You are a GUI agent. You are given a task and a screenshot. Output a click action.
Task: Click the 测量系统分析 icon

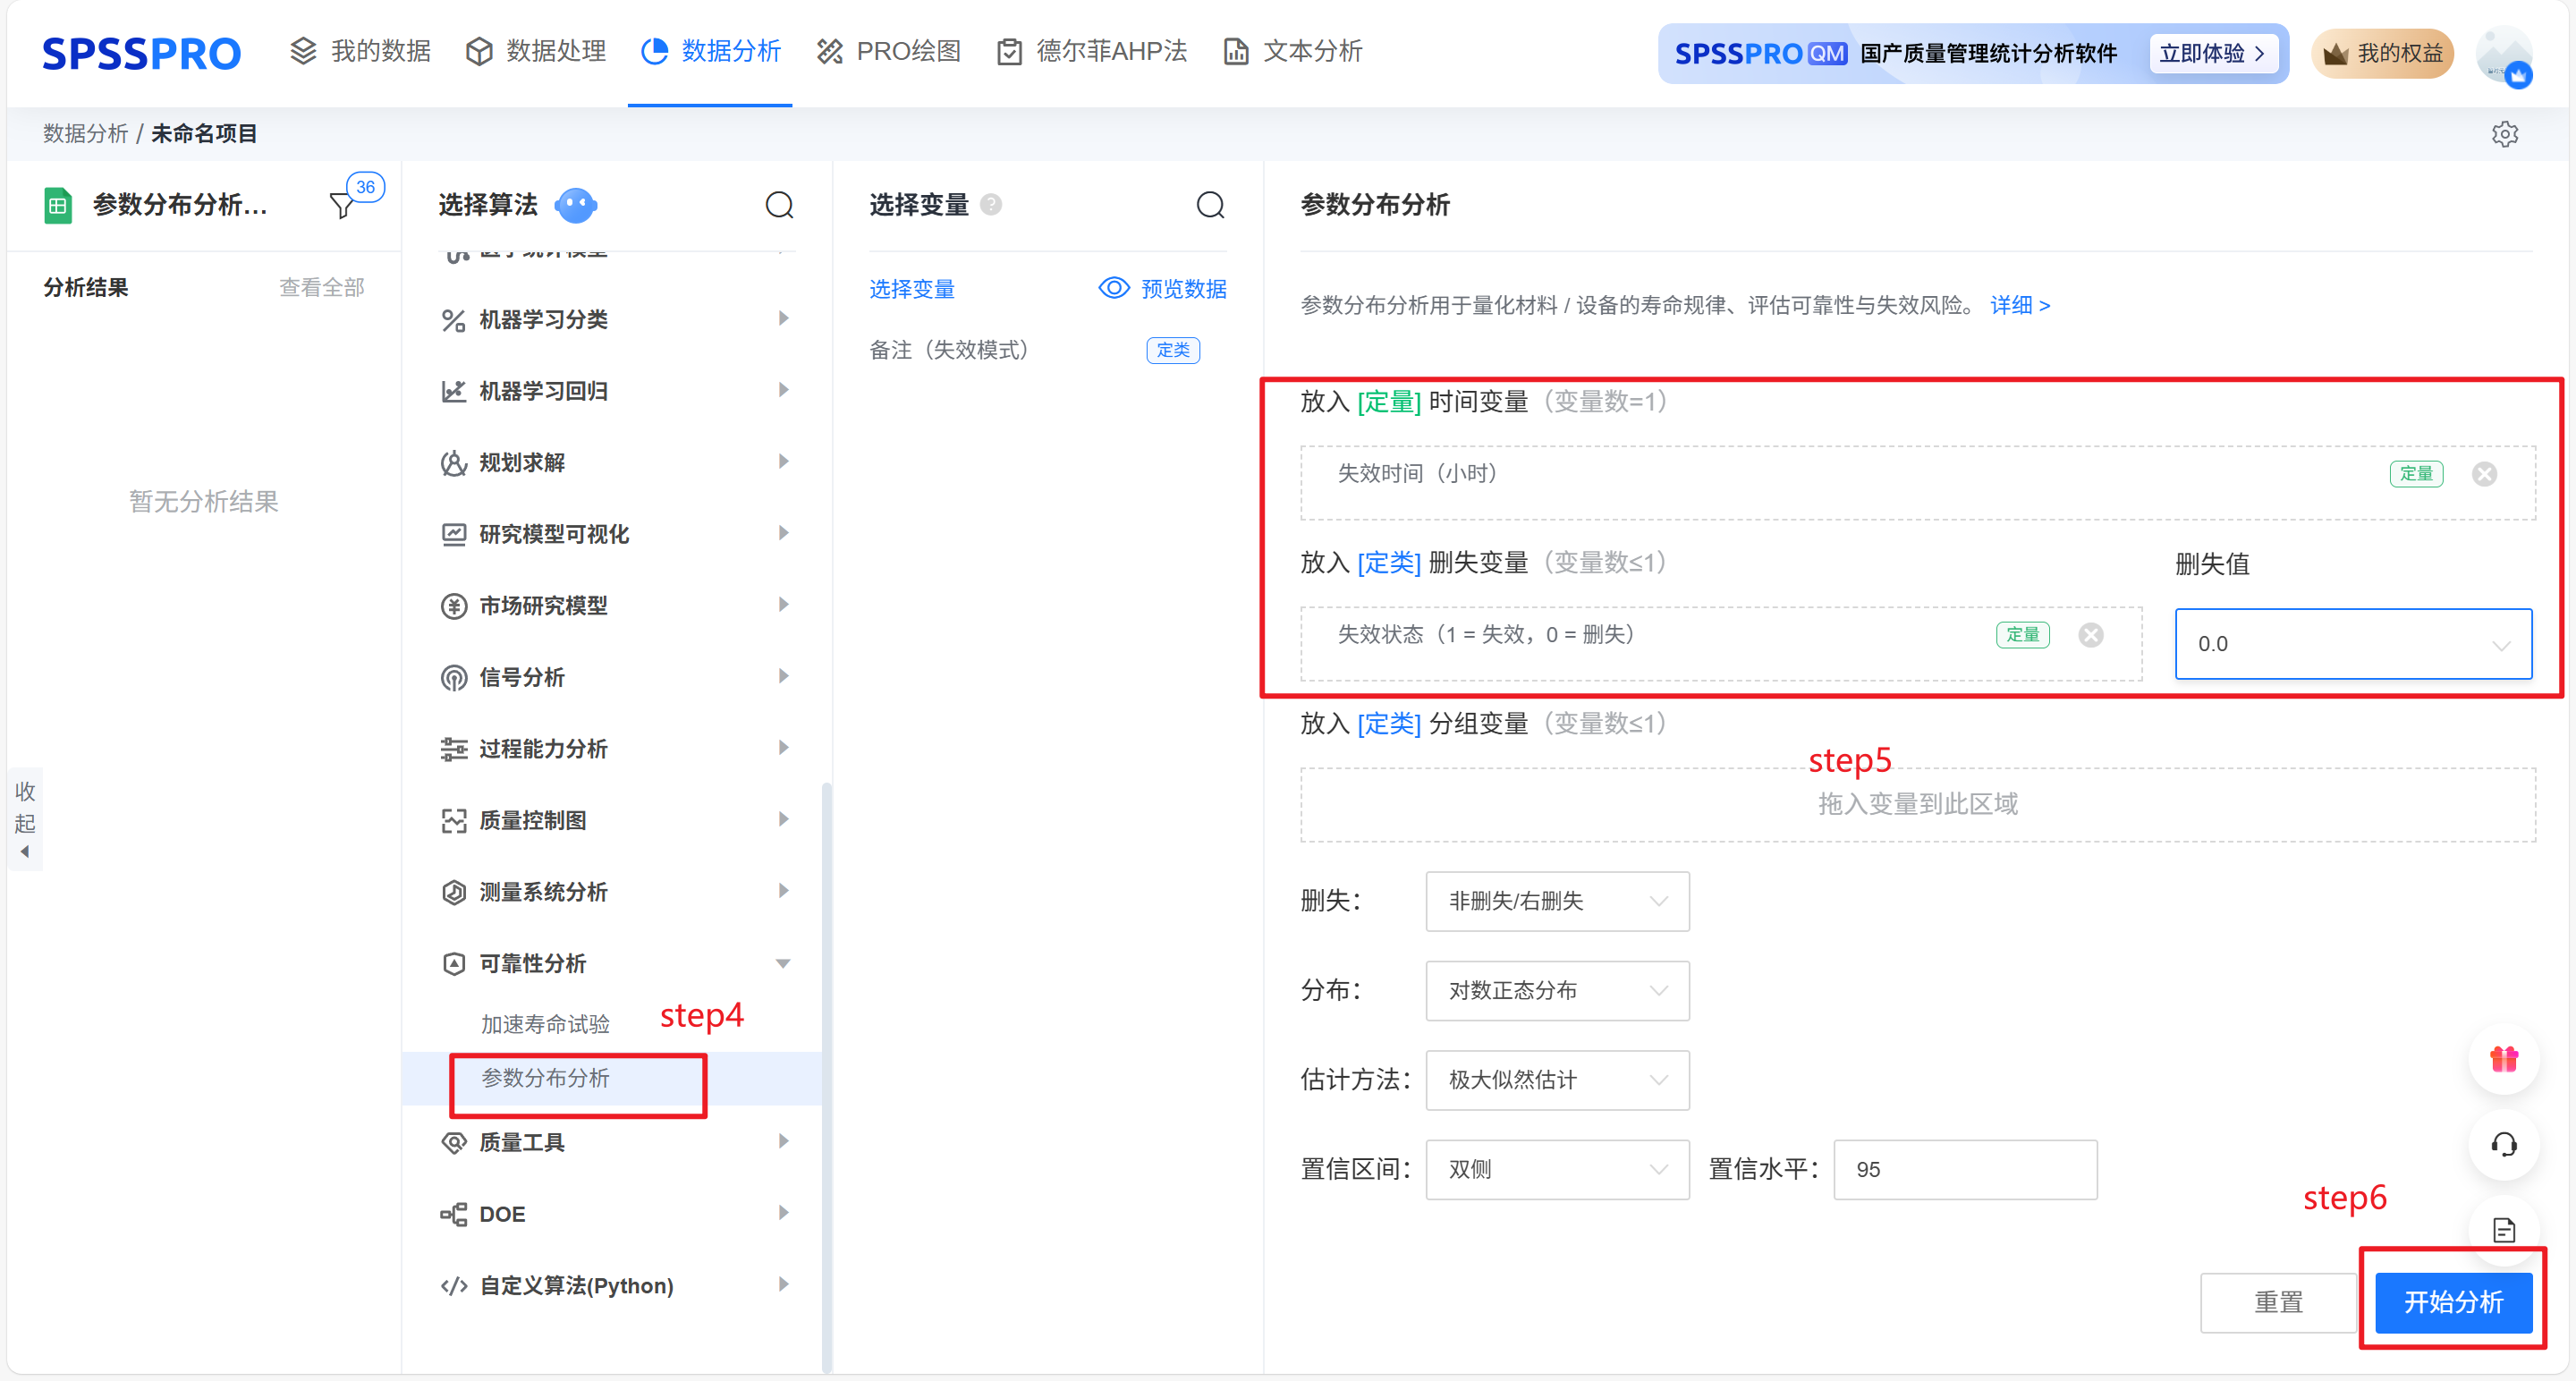coord(453,892)
